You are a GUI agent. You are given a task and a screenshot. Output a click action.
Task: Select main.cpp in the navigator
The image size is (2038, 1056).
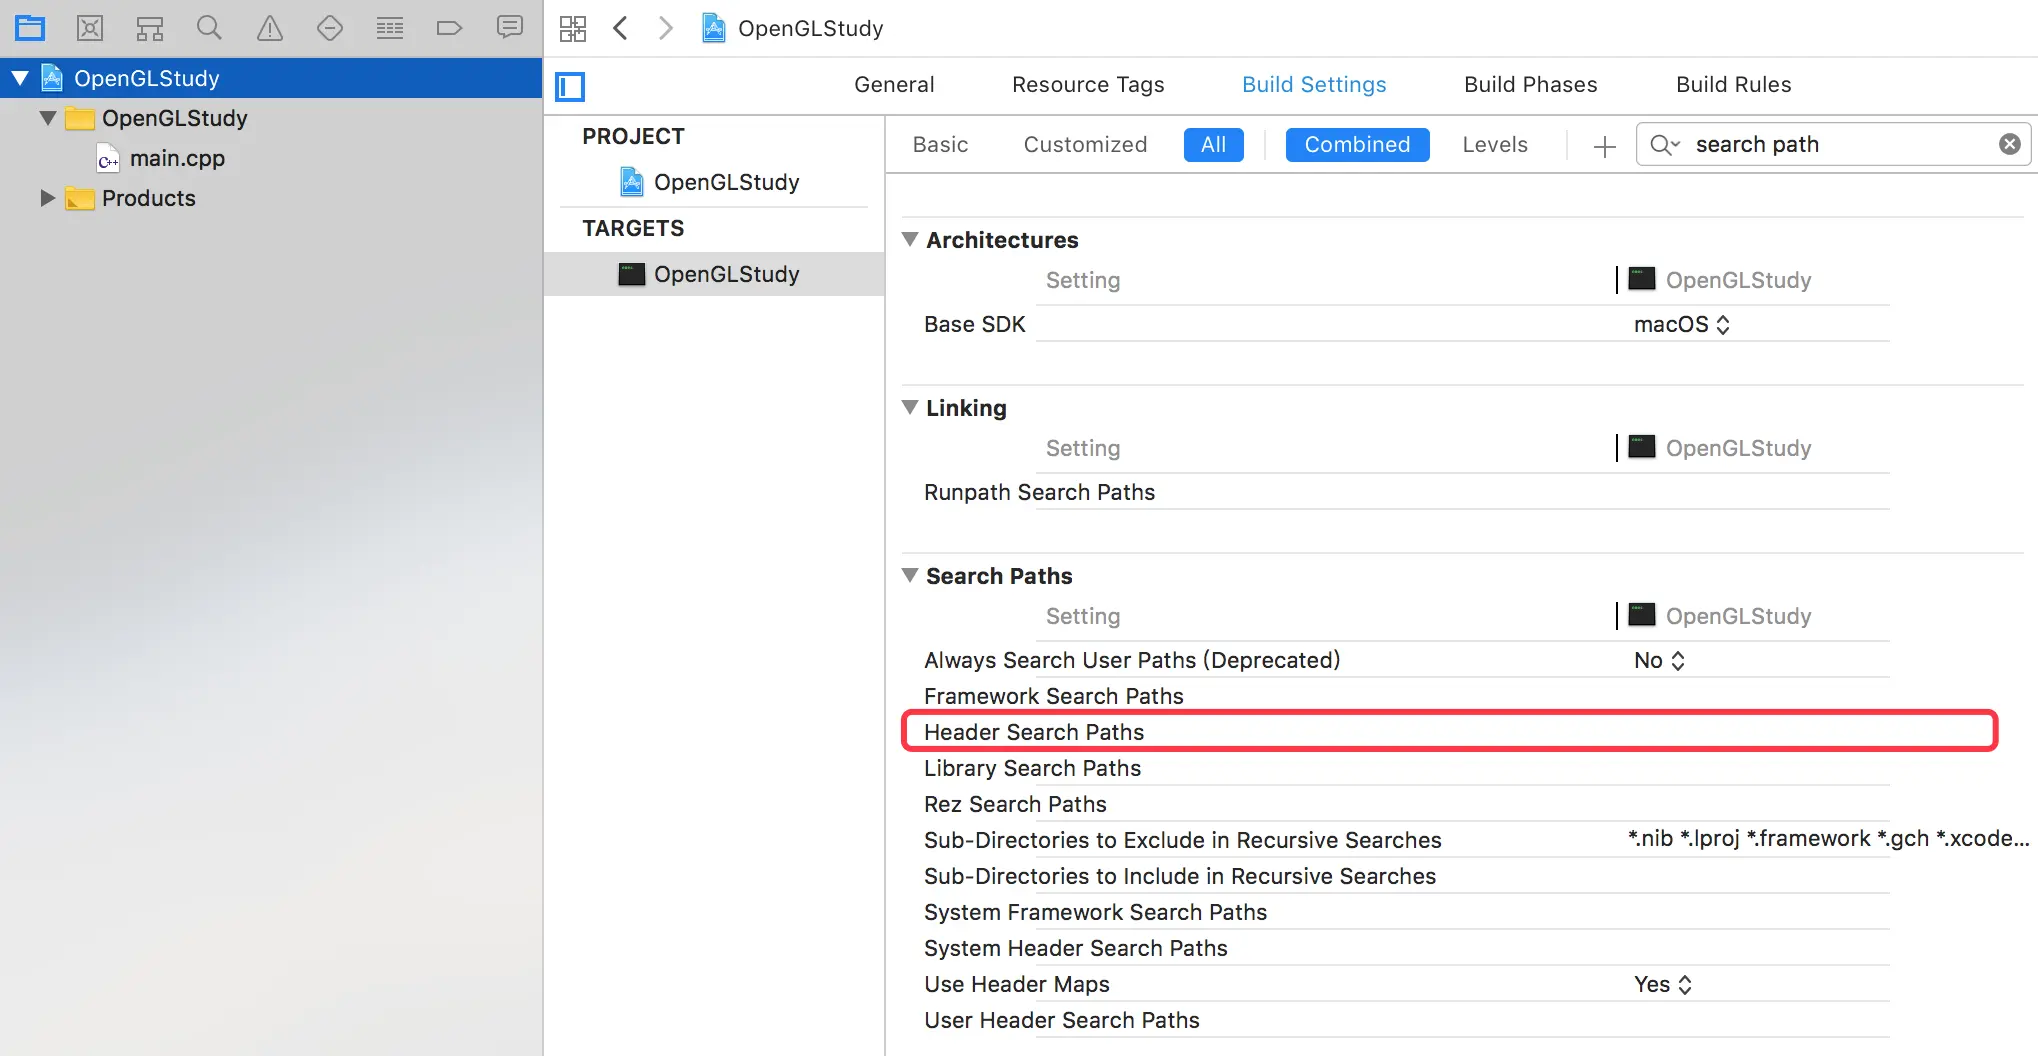point(177,158)
